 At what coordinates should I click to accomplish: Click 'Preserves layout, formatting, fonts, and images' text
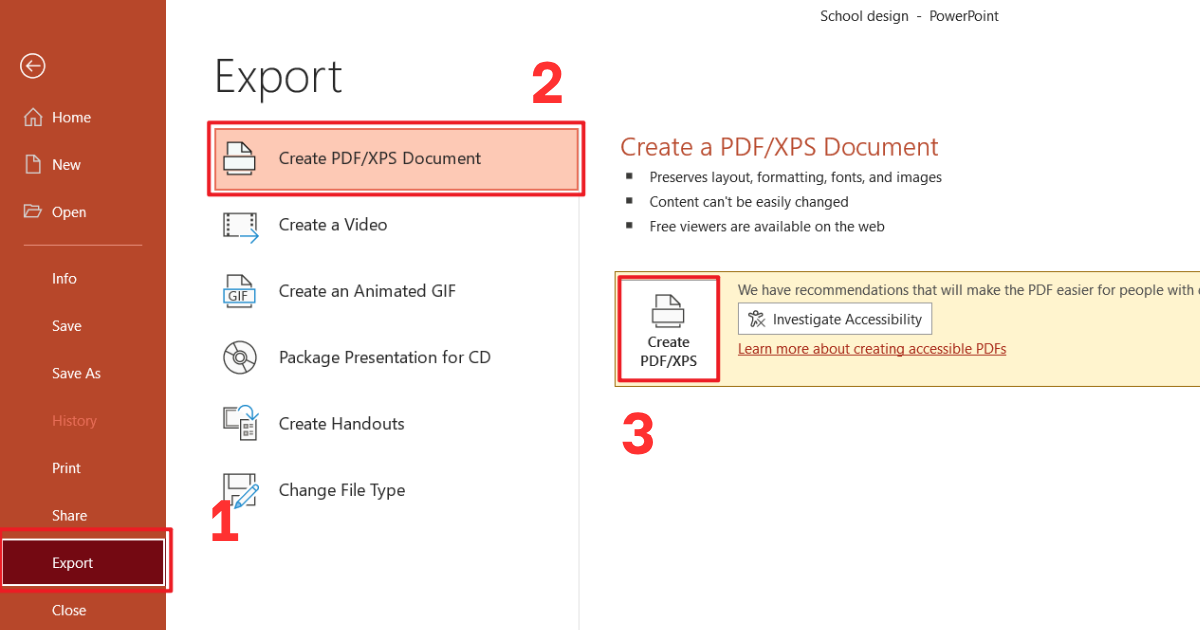(795, 177)
